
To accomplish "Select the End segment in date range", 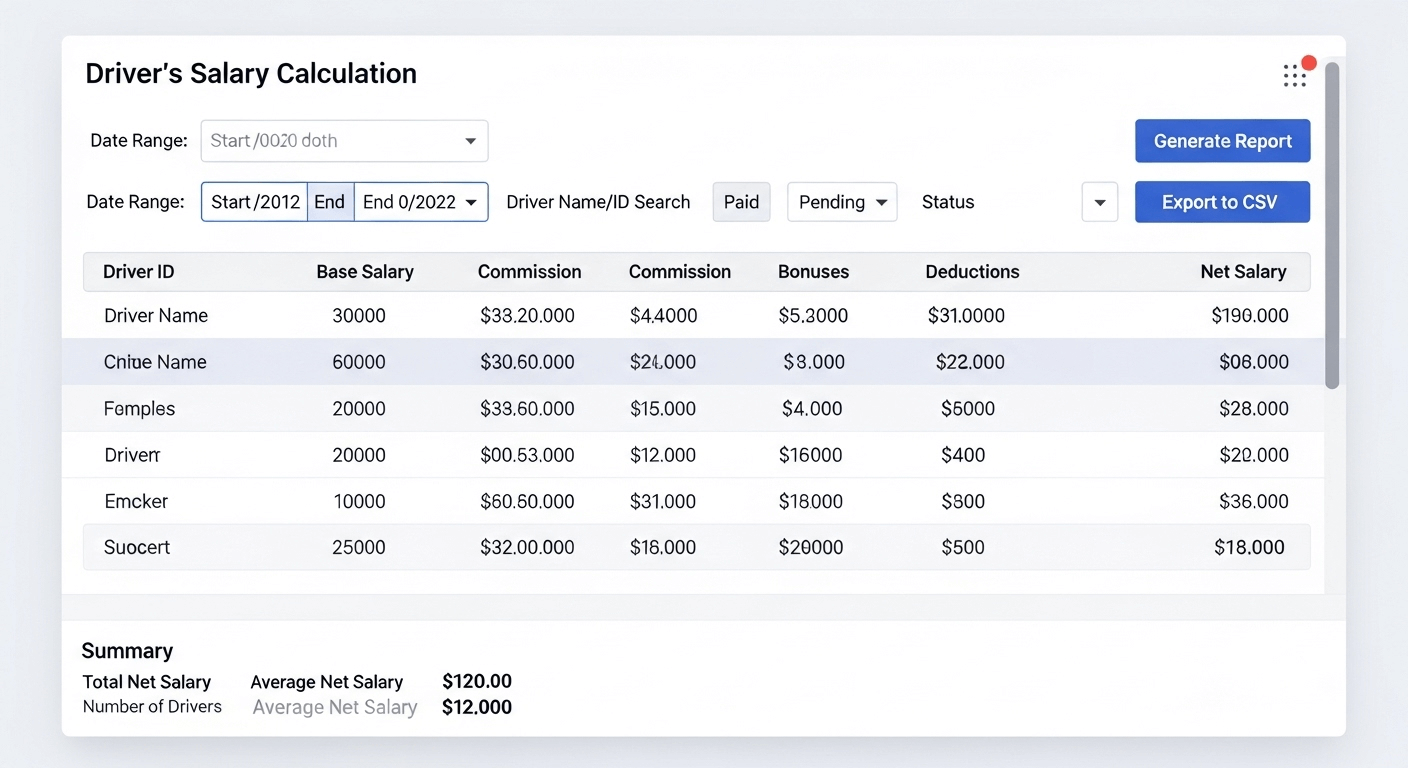I will point(330,202).
